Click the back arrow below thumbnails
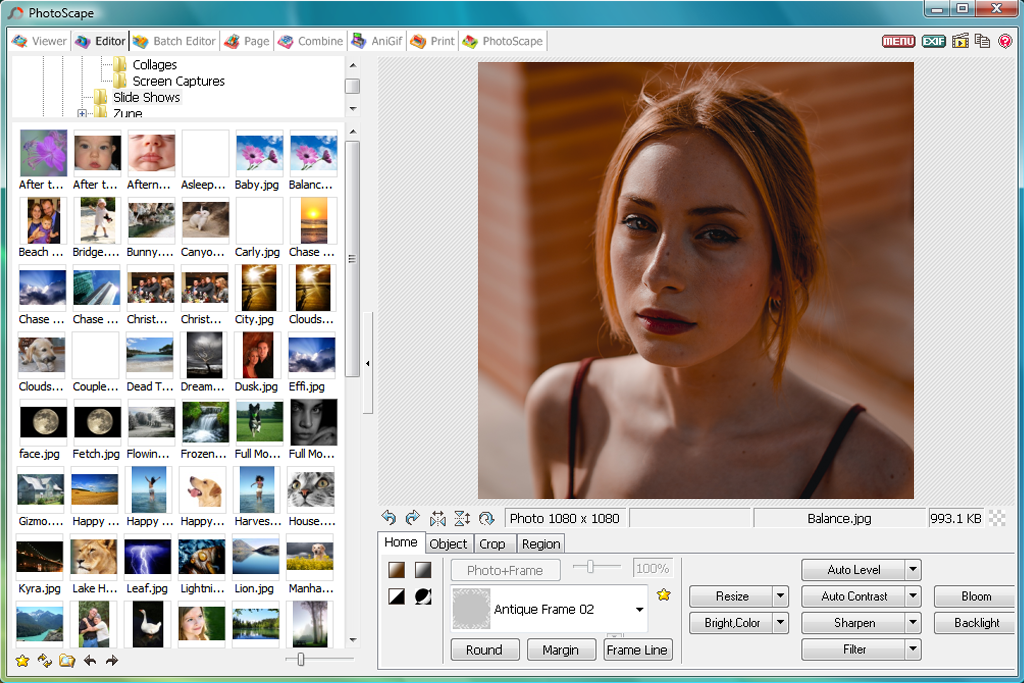1024x683 pixels. click(x=90, y=661)
